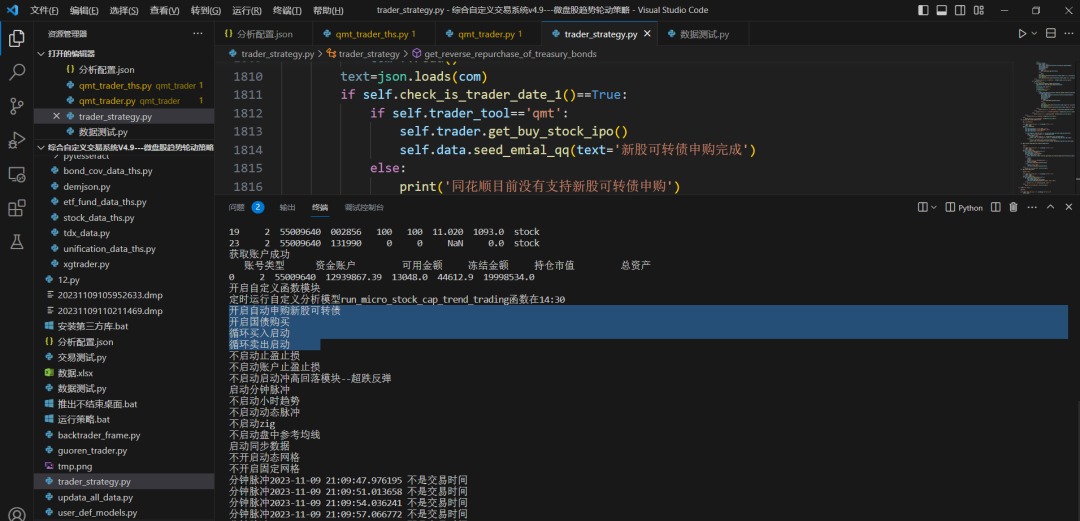Viewport: 1080px width, 521px height.
Task: Open 查看(V) menu
Action: 165,10
